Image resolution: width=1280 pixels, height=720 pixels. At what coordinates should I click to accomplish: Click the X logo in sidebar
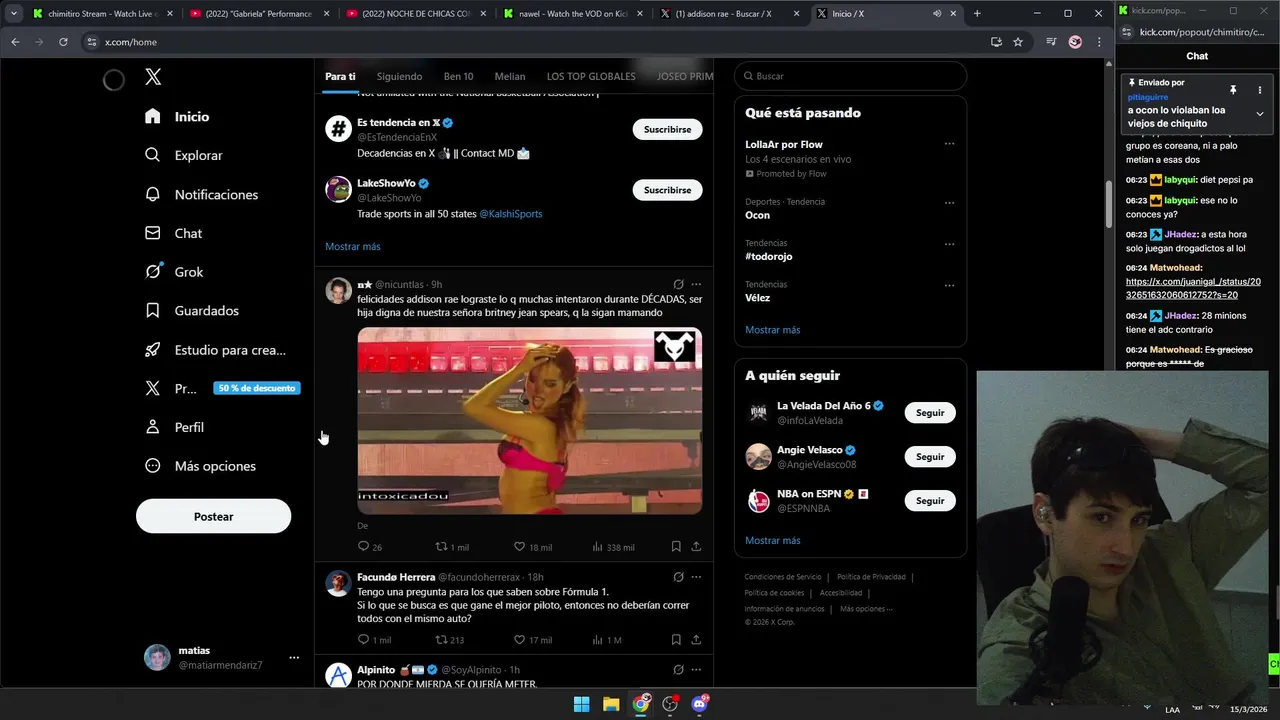coord(153,77)
